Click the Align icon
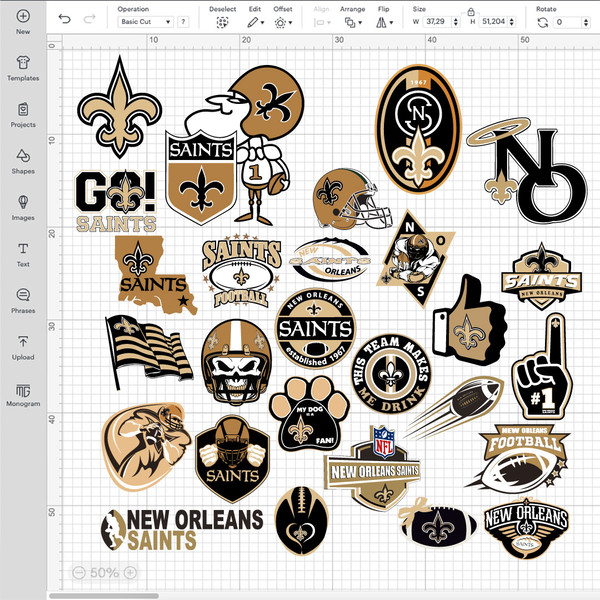 [319, 23]
